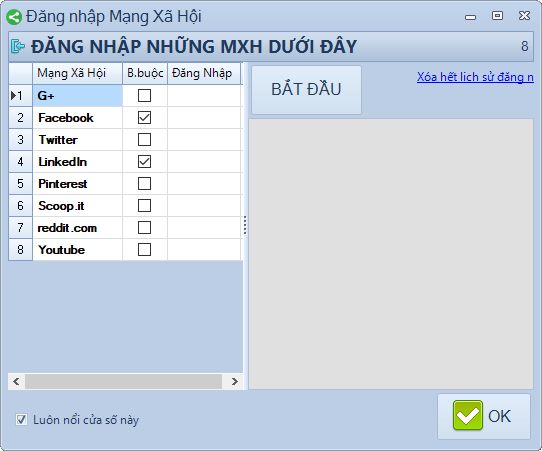
Task: Click 'Xóa hết lịch sử đăng n' link
Action: [475, 77]
